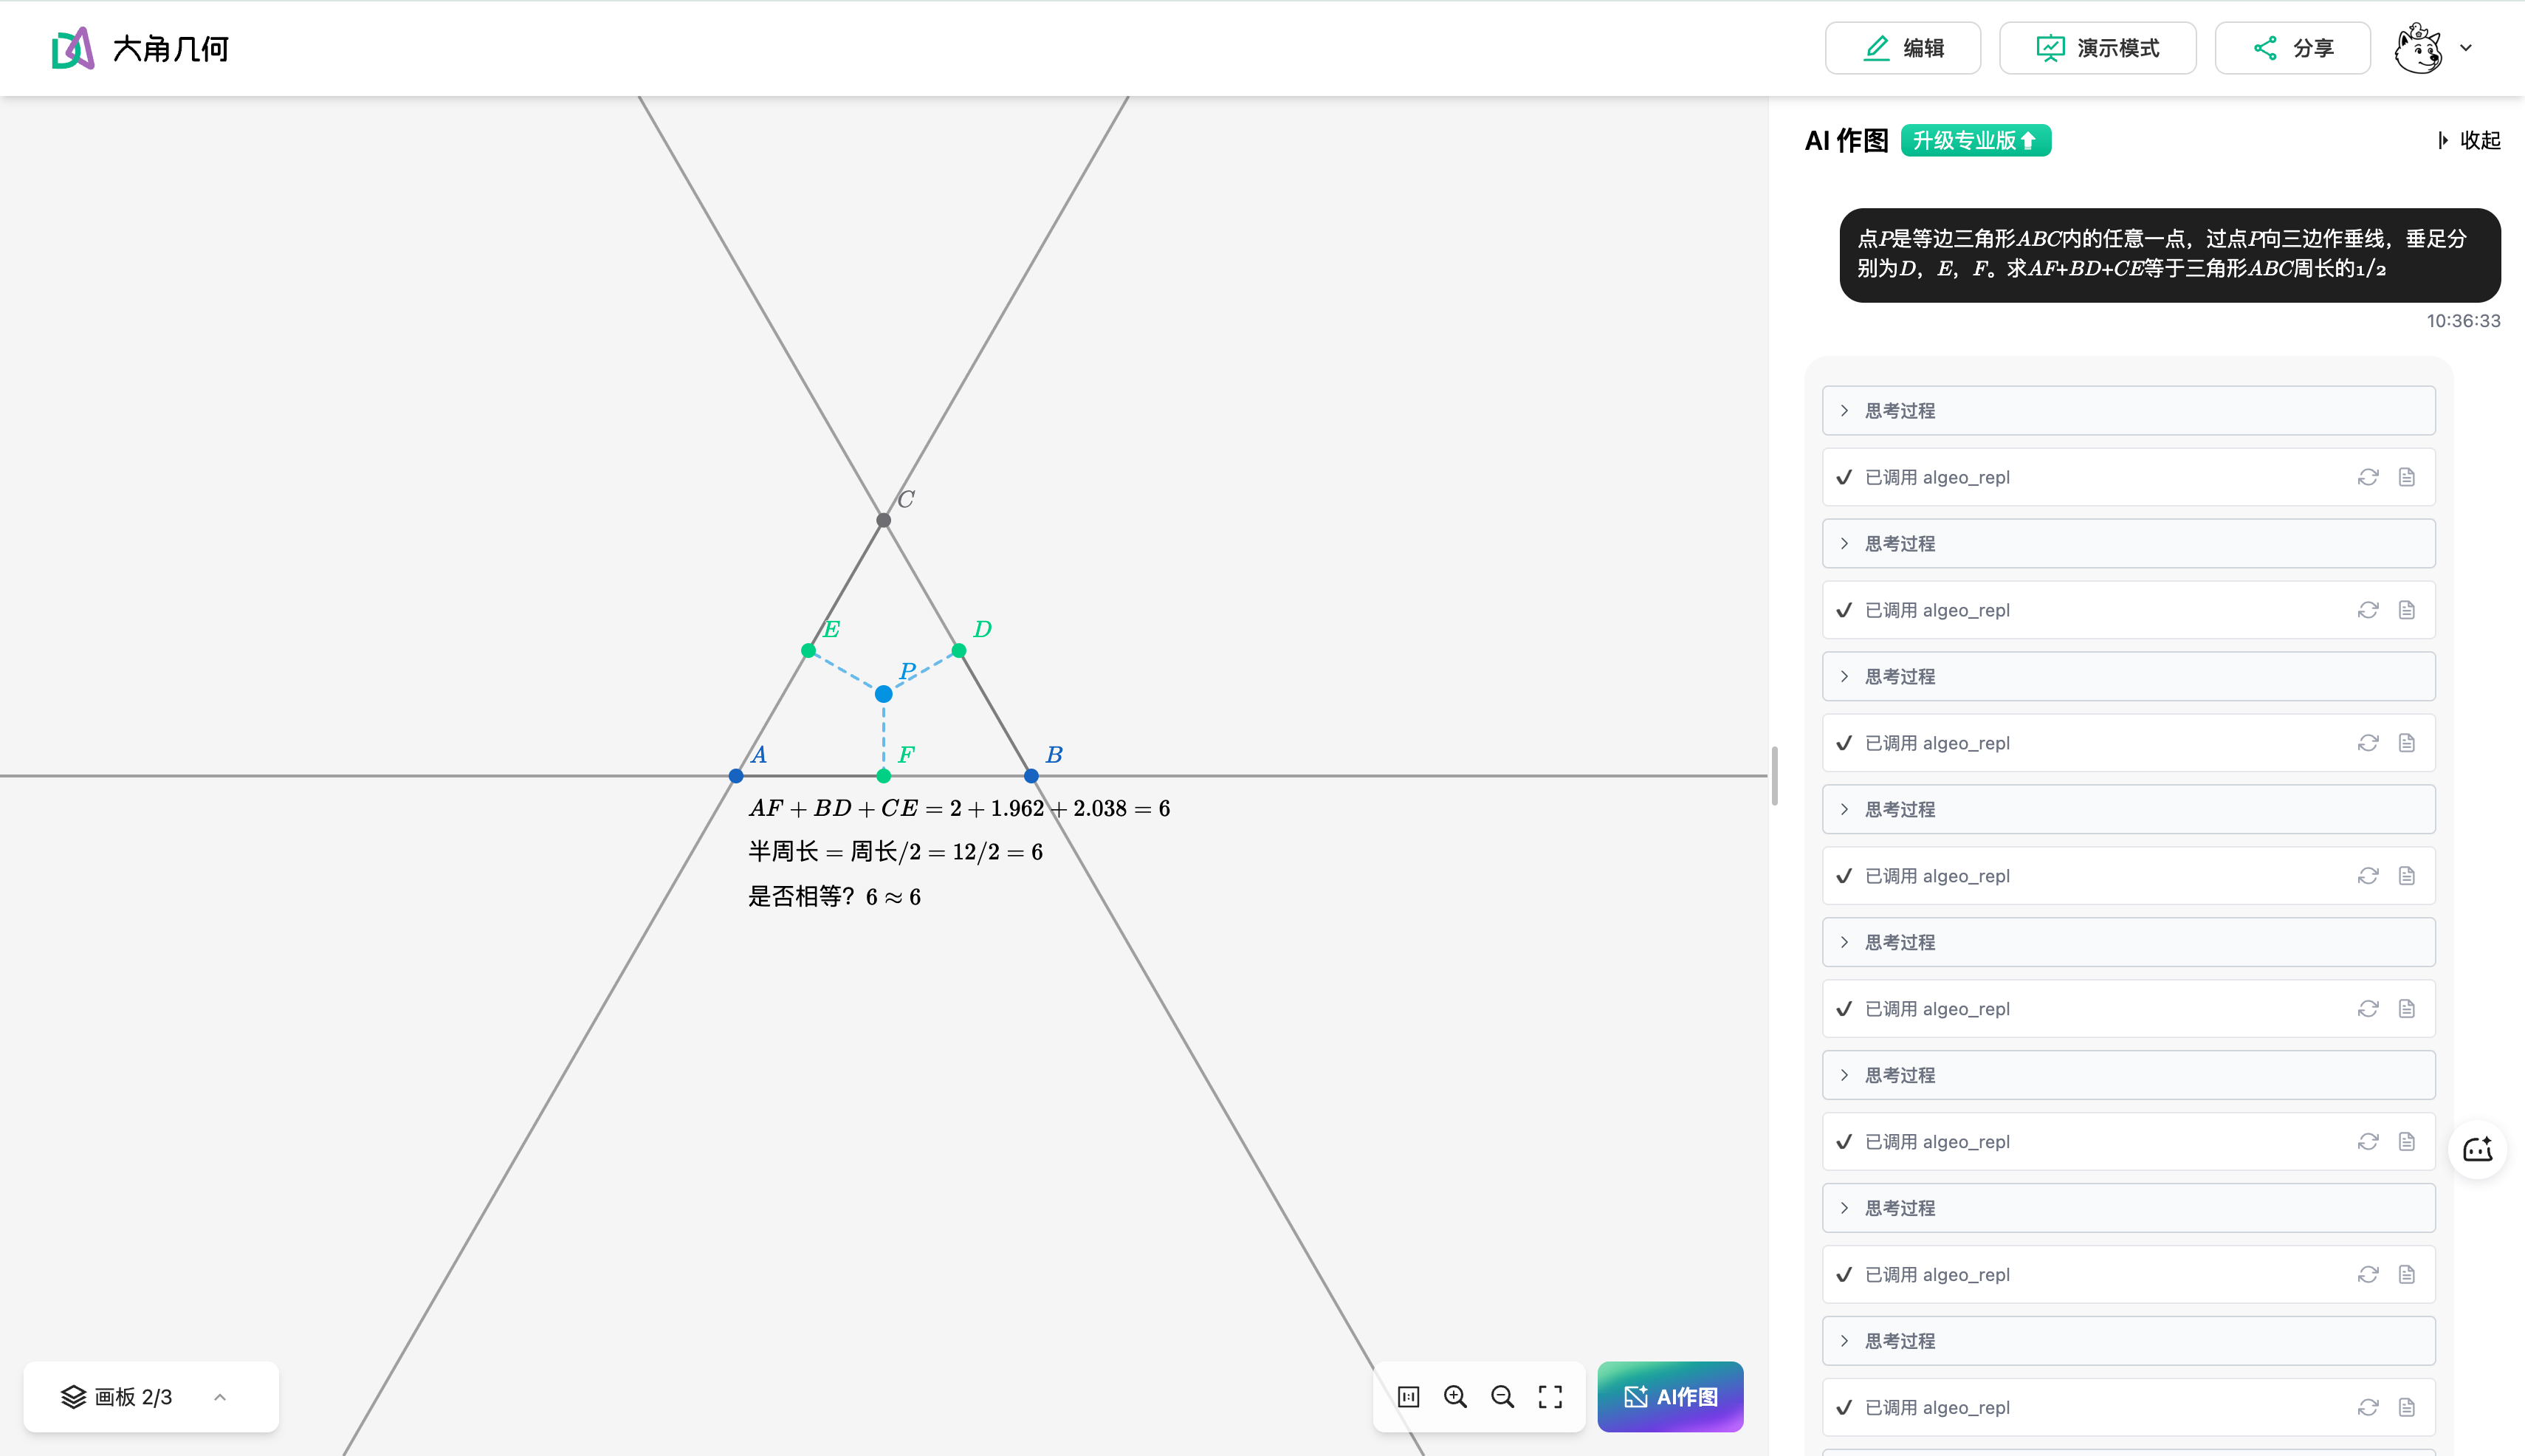
Task: Click the refresh icon on the seventh algeo_repl row
Action: tap(2368, 1275)
